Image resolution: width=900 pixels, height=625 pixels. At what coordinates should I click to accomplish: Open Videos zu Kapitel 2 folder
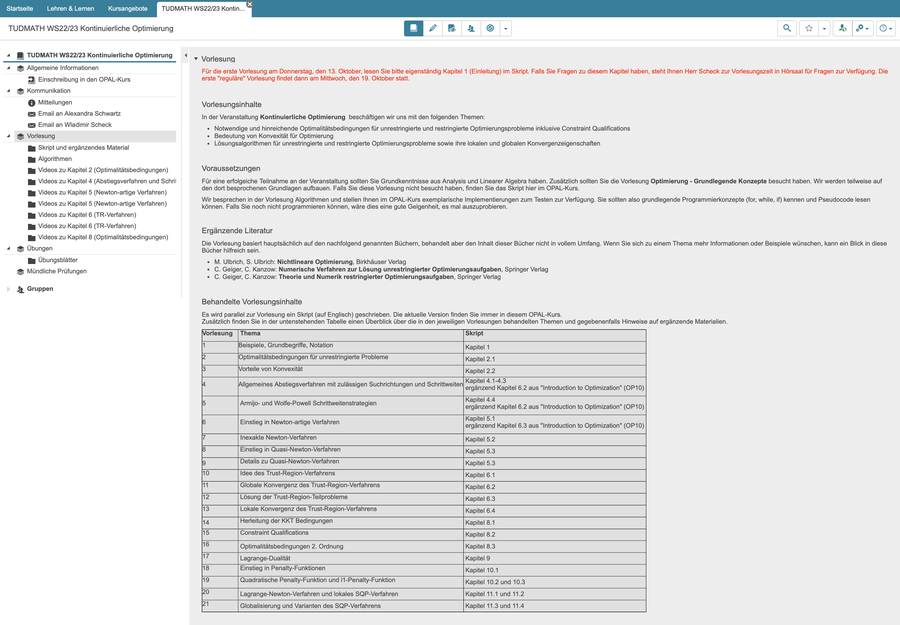tap(103, 170)
